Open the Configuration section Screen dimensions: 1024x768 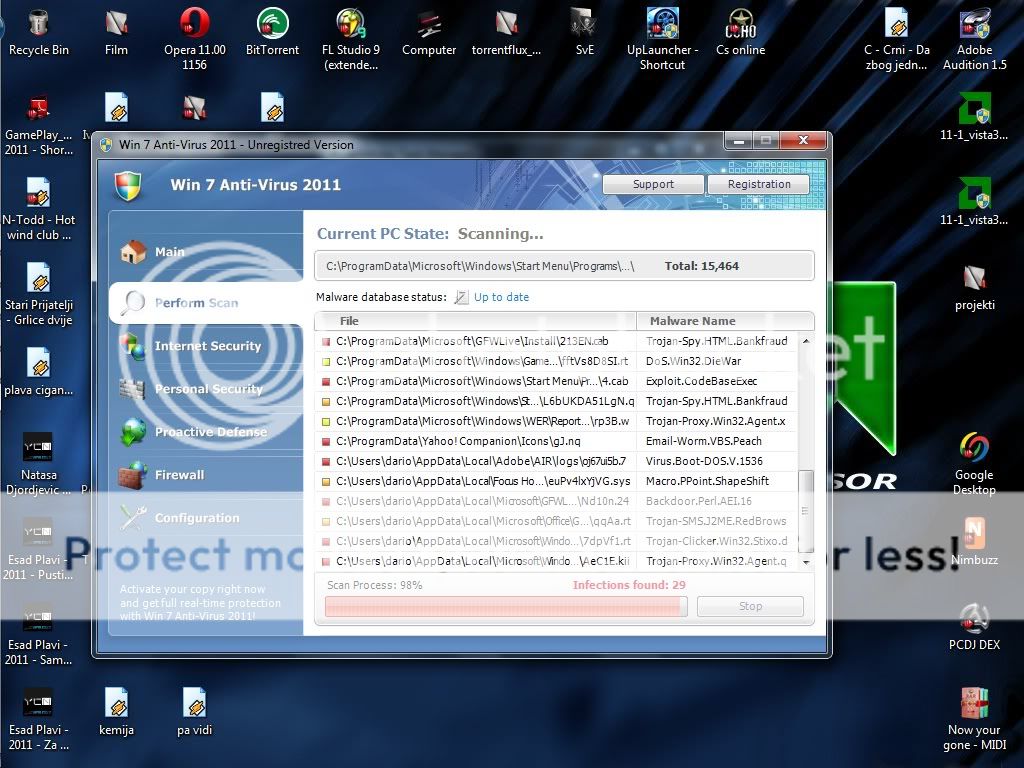pos(206,518)
